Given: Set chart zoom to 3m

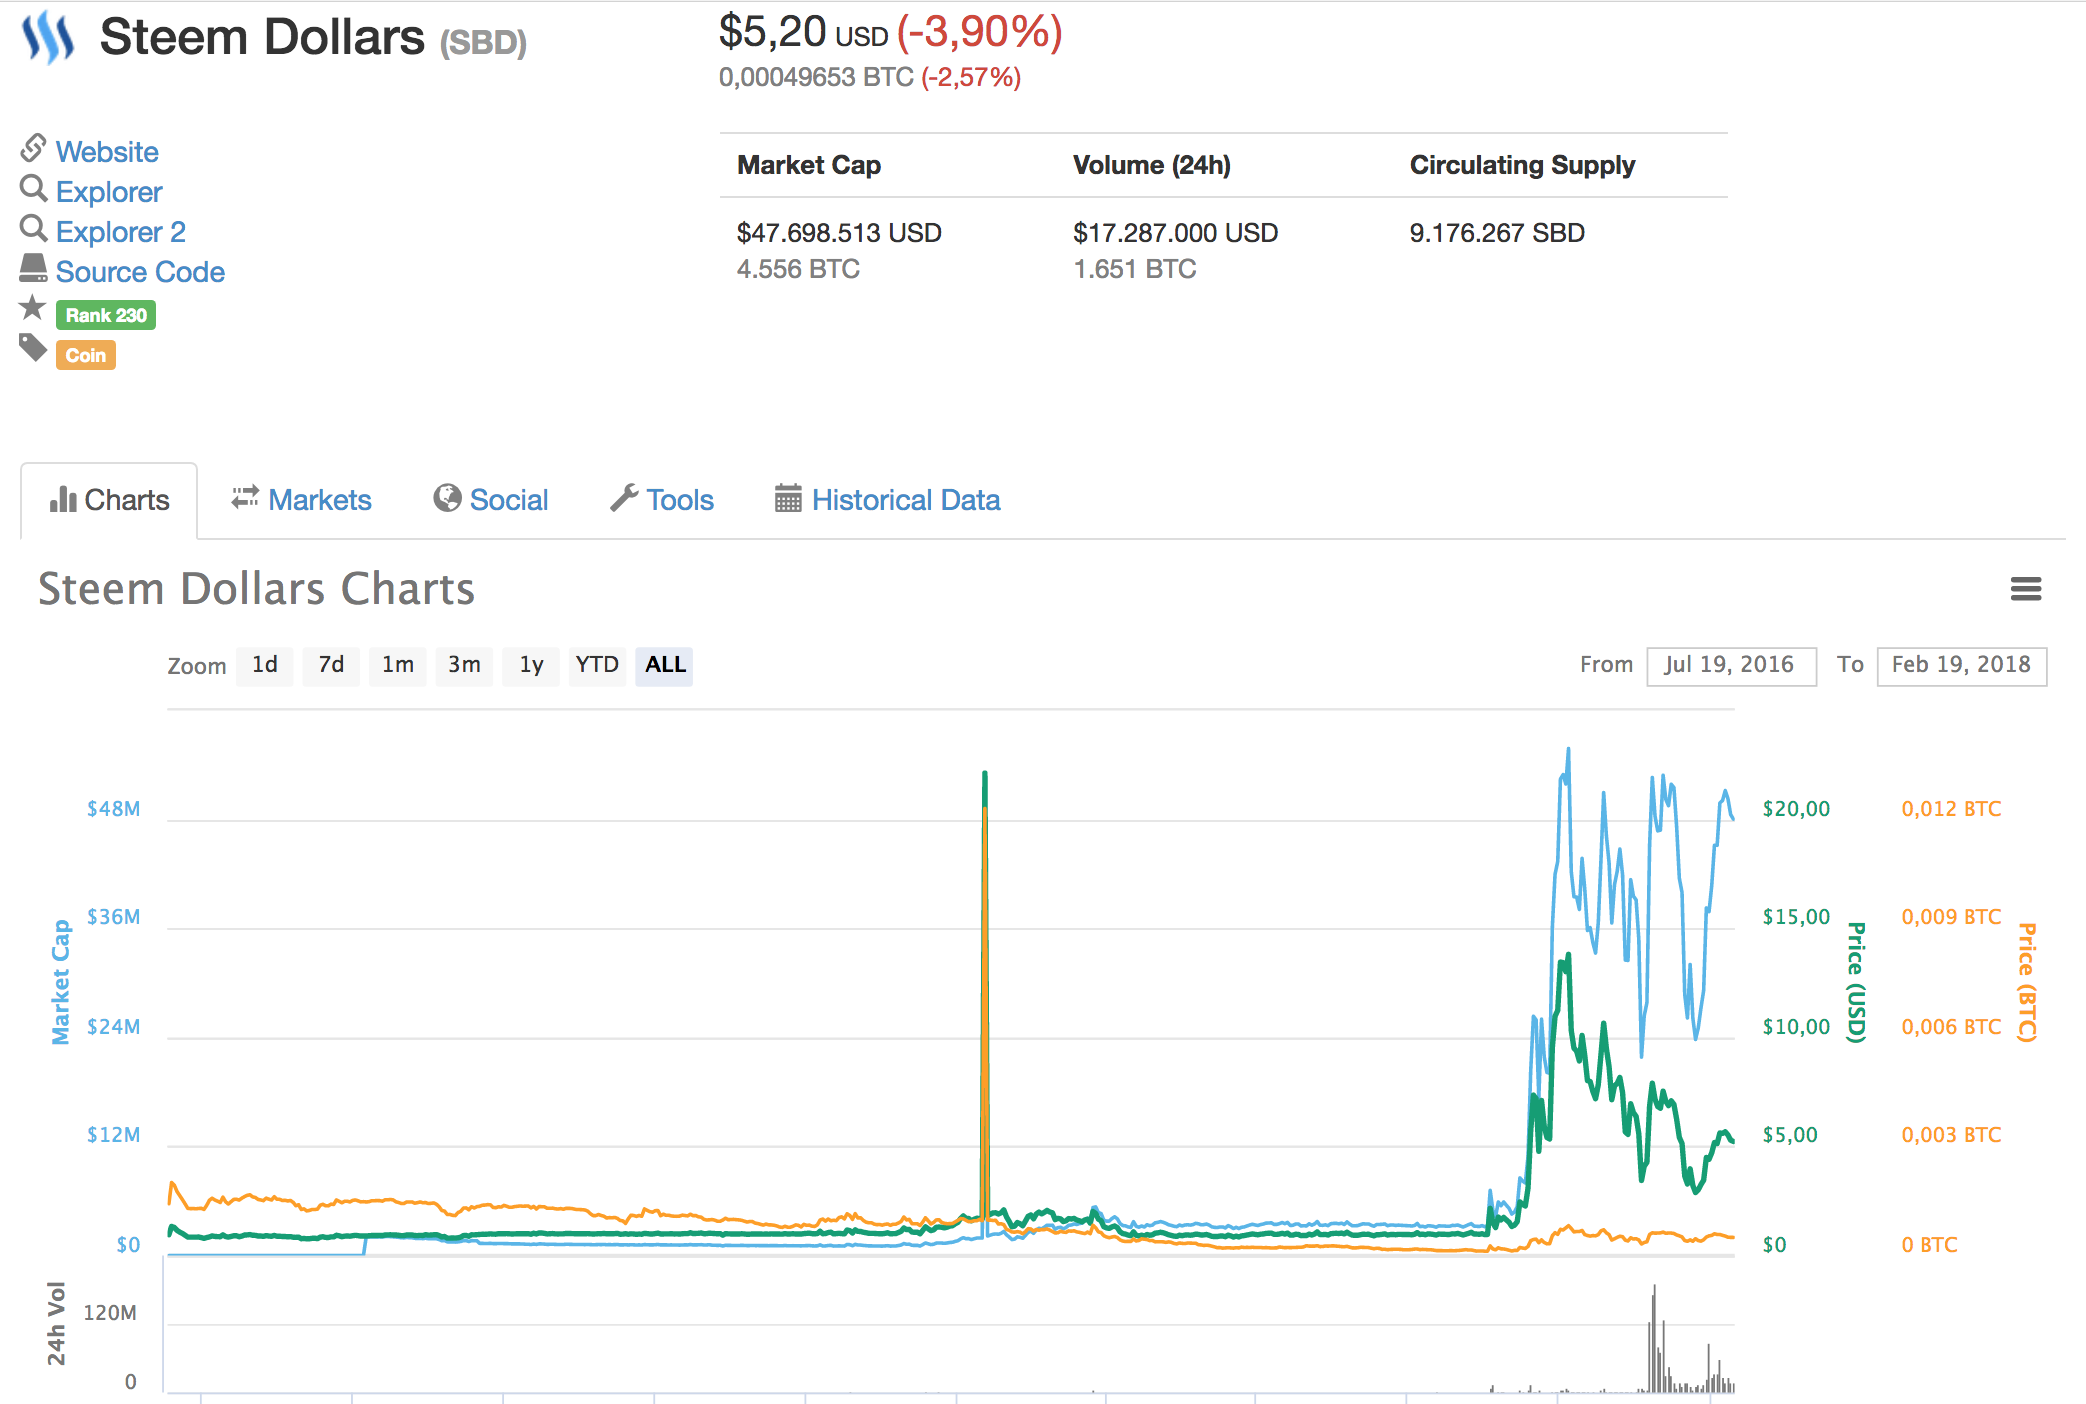Looking at the screenshot, I should pos(464,665).
